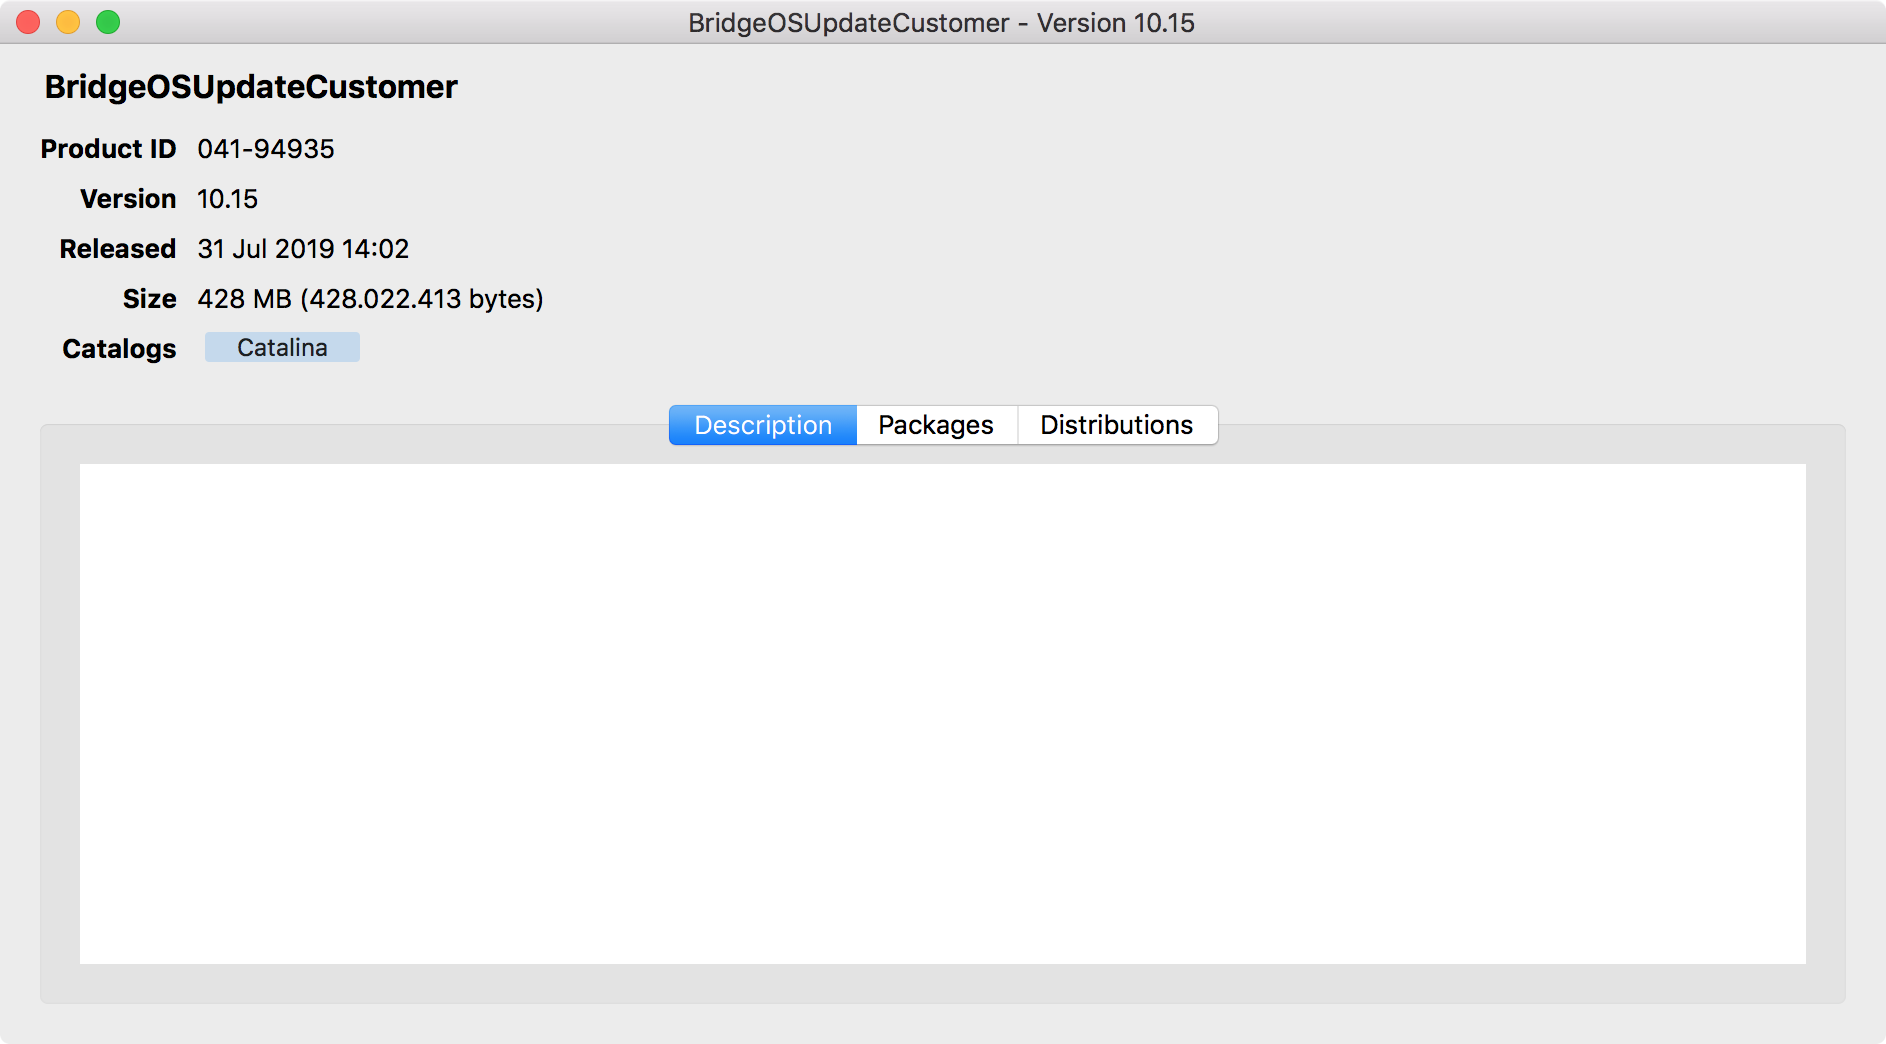The width and height of the screenshot is (1886, 1044).
Task: Select the size value 428 MB
Action: click(370, 299)
